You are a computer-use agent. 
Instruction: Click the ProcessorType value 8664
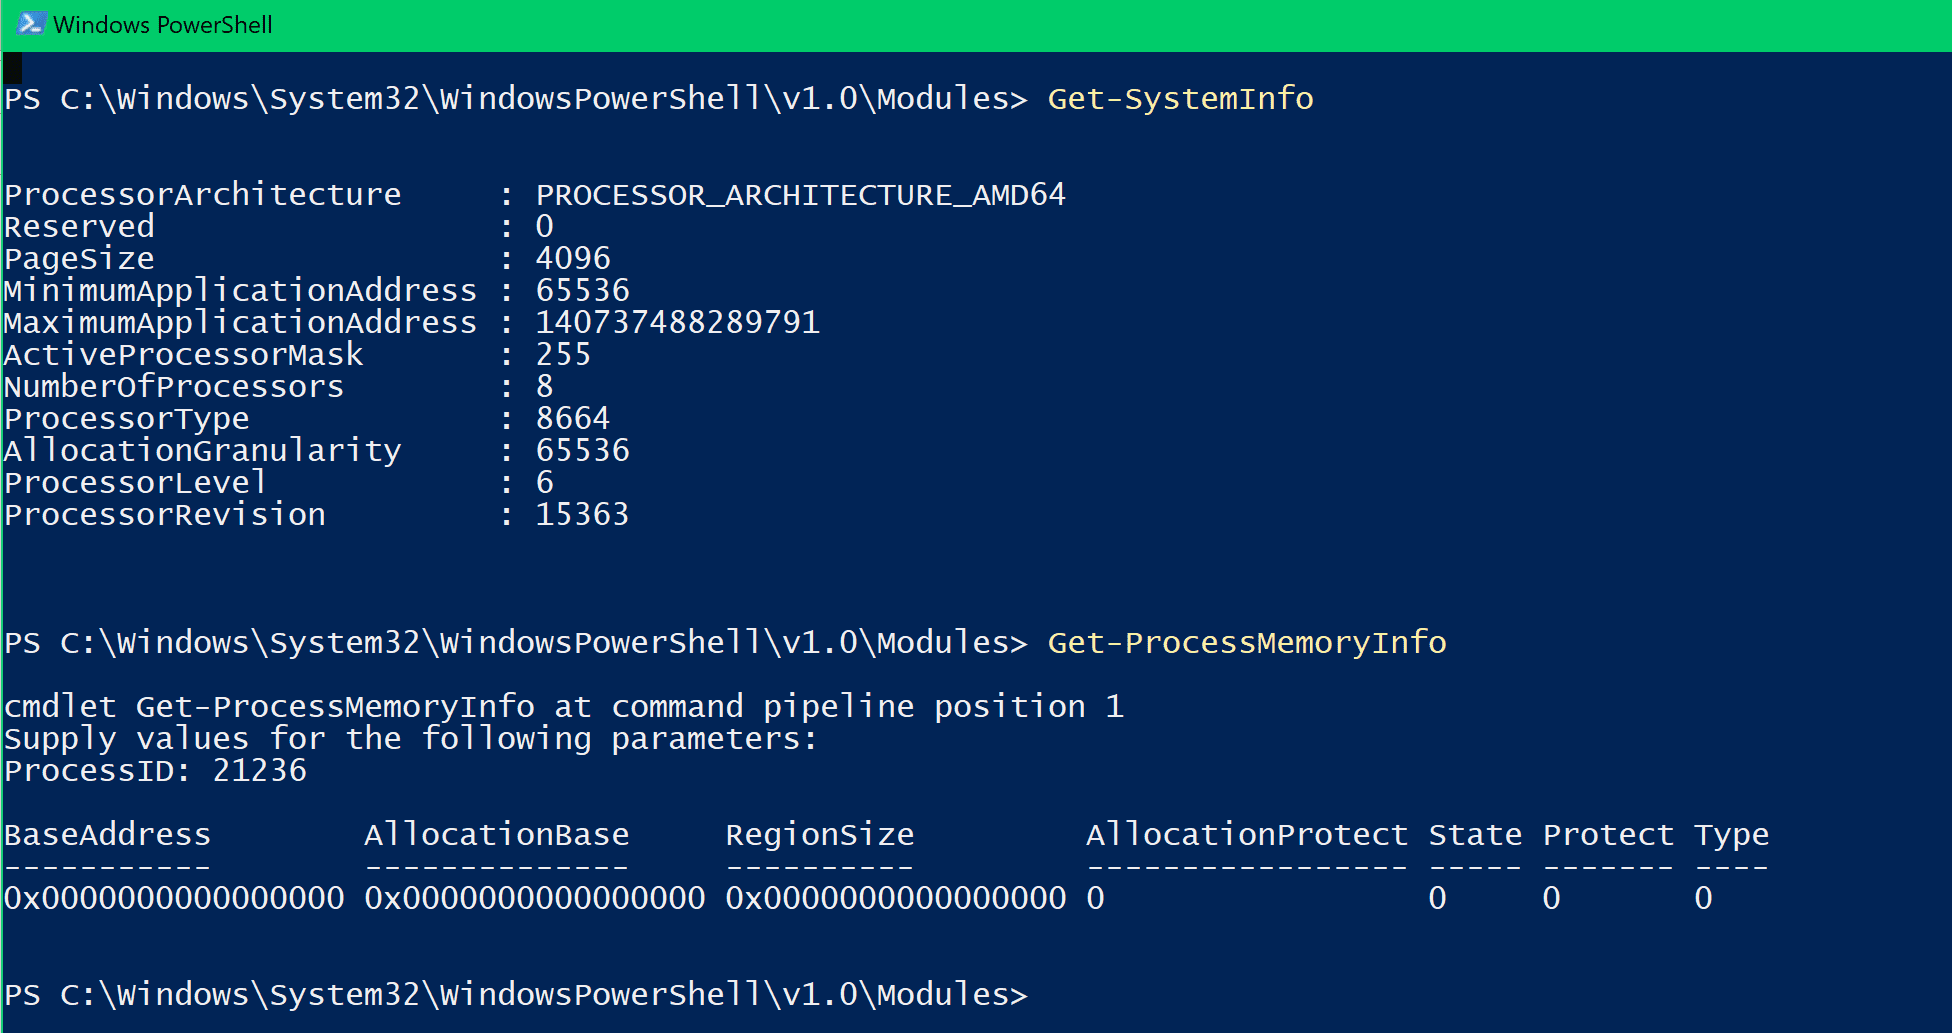pyautogui.click(x=573, y=418)
